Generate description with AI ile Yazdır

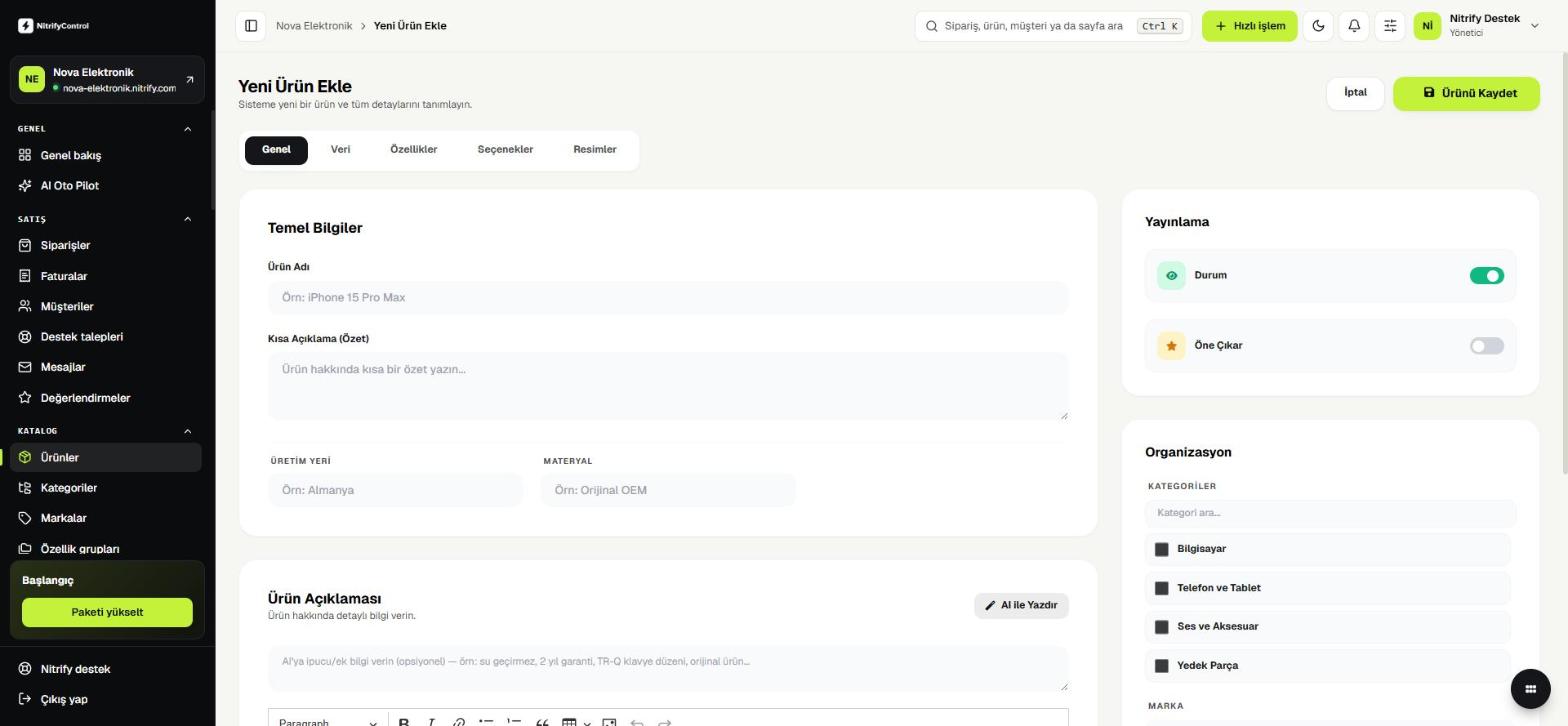(1021, 605)
